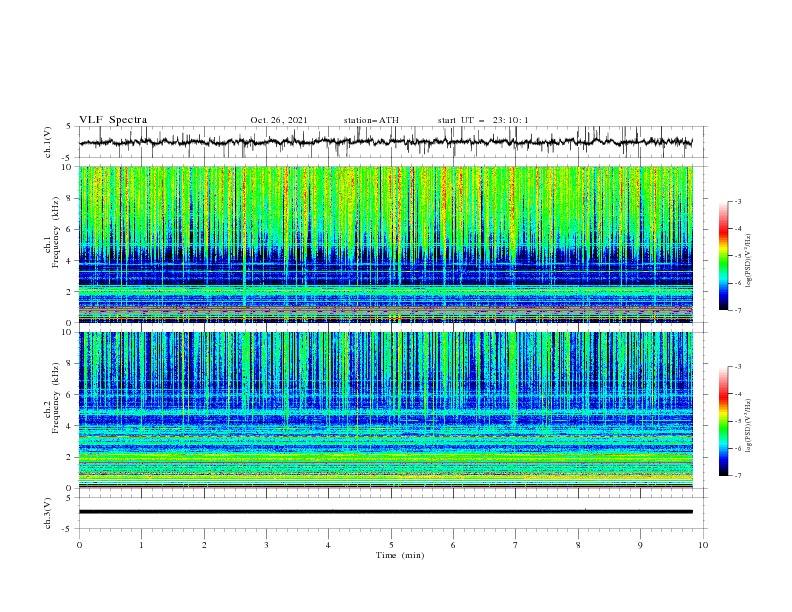
Task: Click the "Time (min)" x-axis label
Action: pos(400,555)
